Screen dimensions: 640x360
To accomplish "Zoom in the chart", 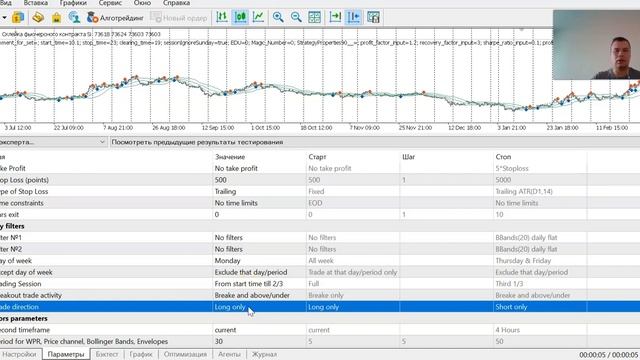I will 278,17.
